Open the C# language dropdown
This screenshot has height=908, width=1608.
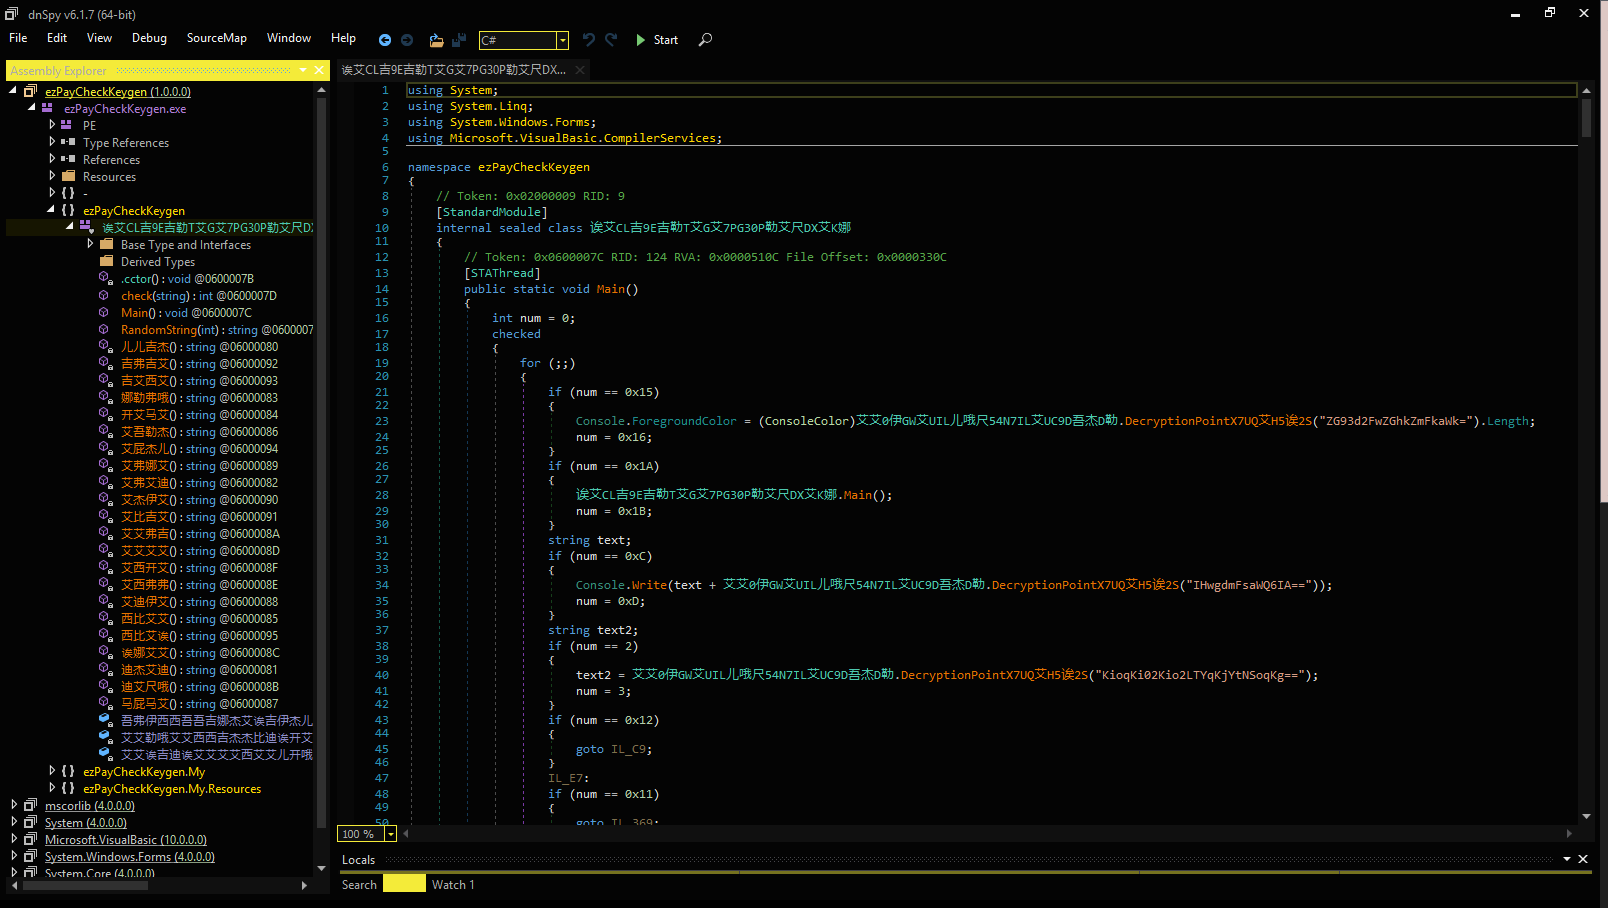(x=563, y=40)
